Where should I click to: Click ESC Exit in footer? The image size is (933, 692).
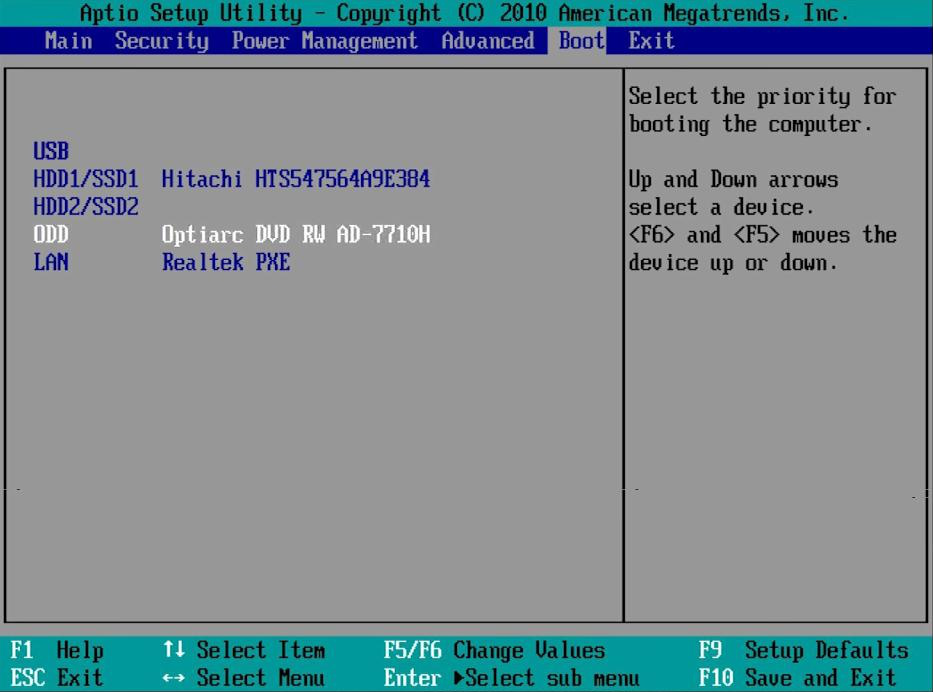click(x=57, y=678)
